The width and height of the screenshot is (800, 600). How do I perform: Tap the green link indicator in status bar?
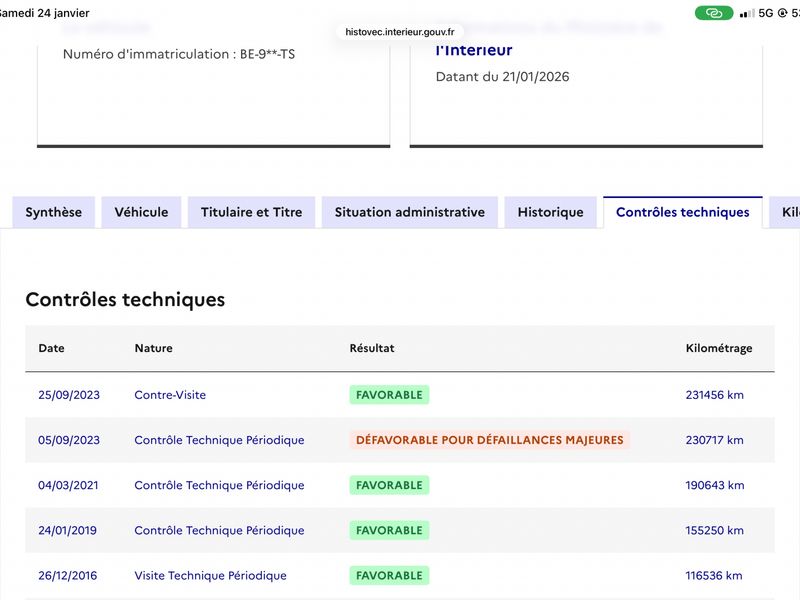click(713, 13)
